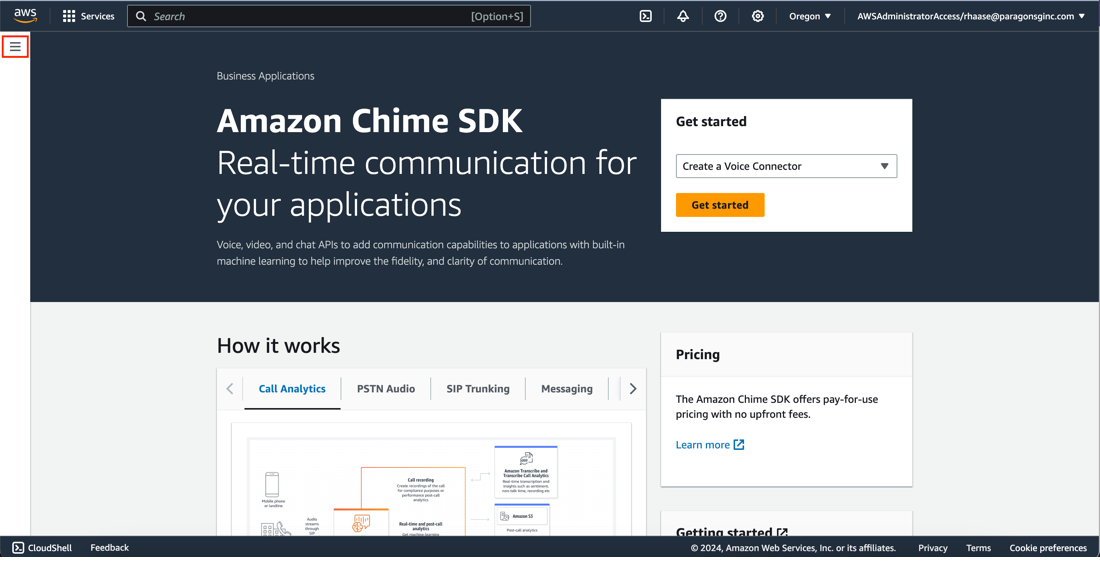Open Feedback in the footer
Image resolution: width=1100 pixels, height=562 pixels.
(109, 548)
